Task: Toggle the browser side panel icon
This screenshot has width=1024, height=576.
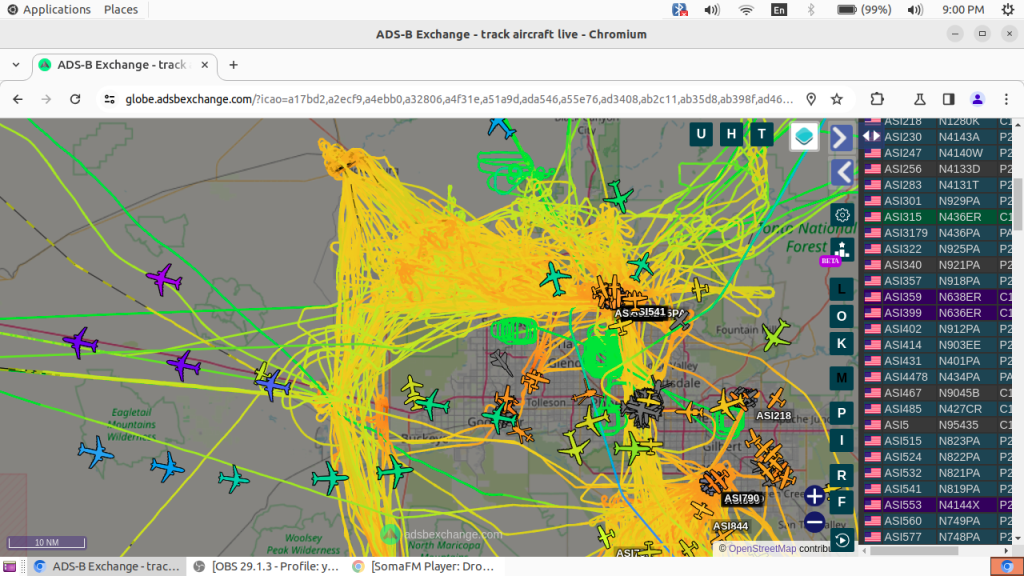Action: (948, 99)
